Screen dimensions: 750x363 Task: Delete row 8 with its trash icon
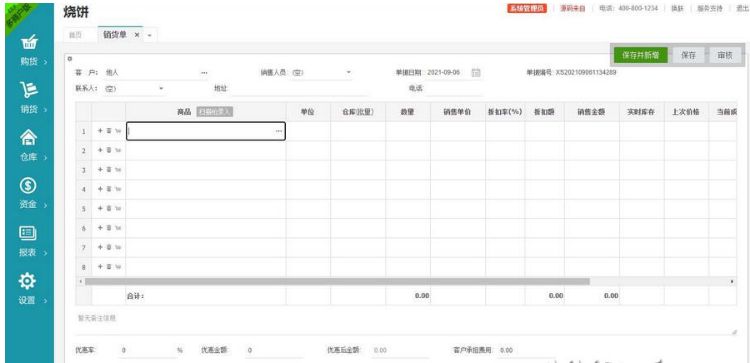pyautogui.click(x=109, y=266)
